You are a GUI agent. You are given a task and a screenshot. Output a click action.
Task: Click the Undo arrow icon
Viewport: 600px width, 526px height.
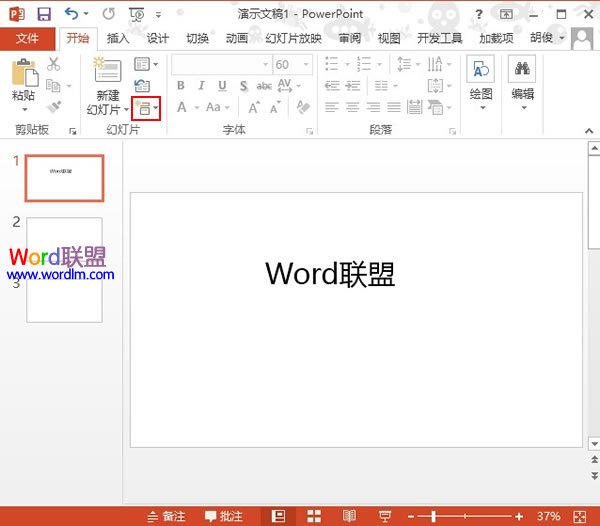[x=71, y=14]
